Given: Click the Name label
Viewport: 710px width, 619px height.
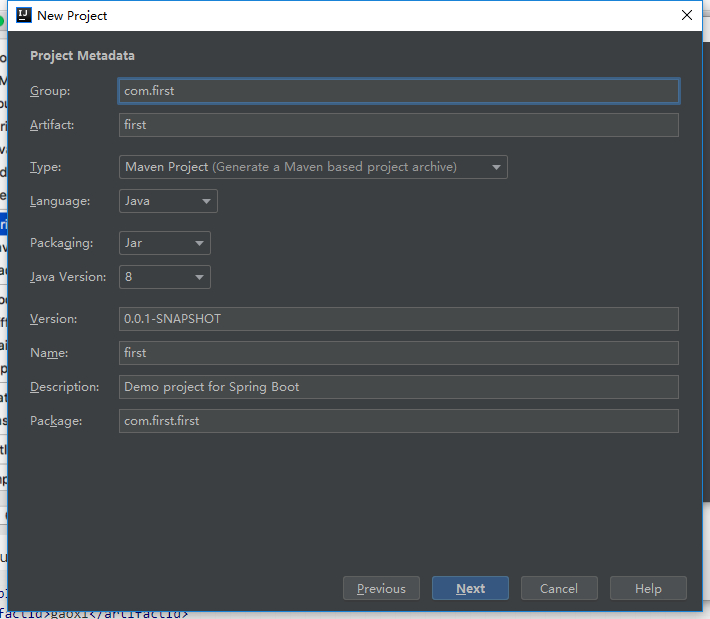Looking at the screenshot, I should point(49,353).
